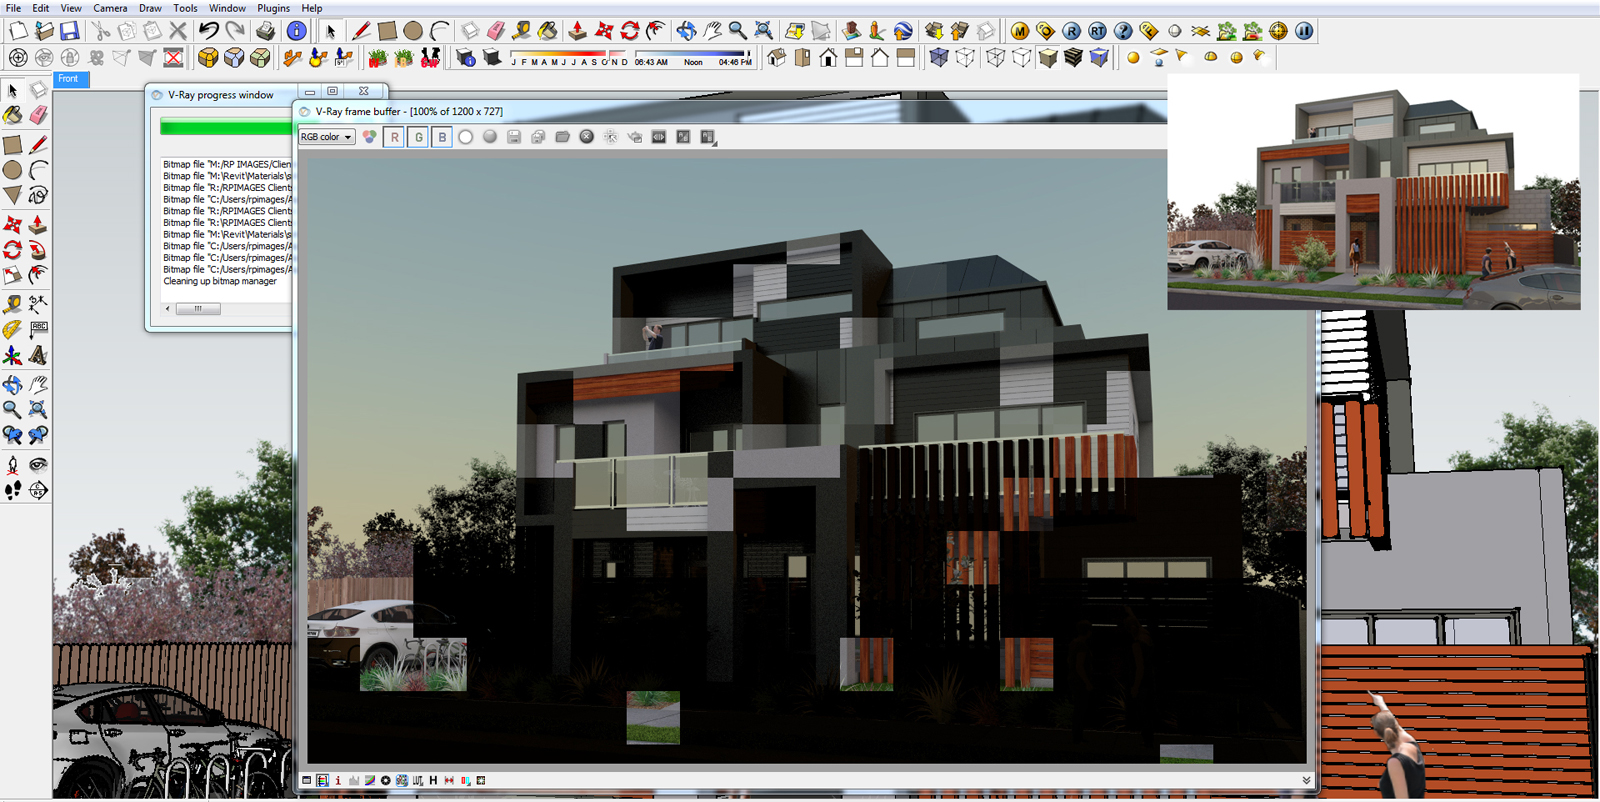Click track mouse icon in frame buffer

[611, 137]
